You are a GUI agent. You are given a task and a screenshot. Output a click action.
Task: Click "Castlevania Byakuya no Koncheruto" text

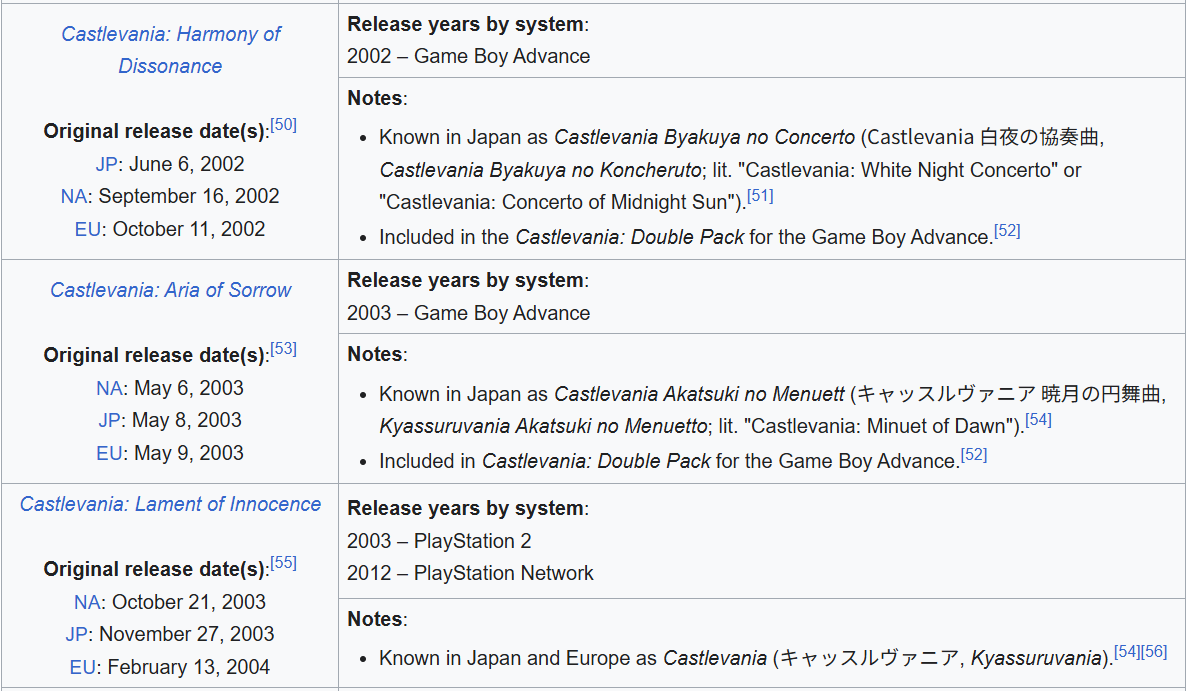(x=541, y=170)
